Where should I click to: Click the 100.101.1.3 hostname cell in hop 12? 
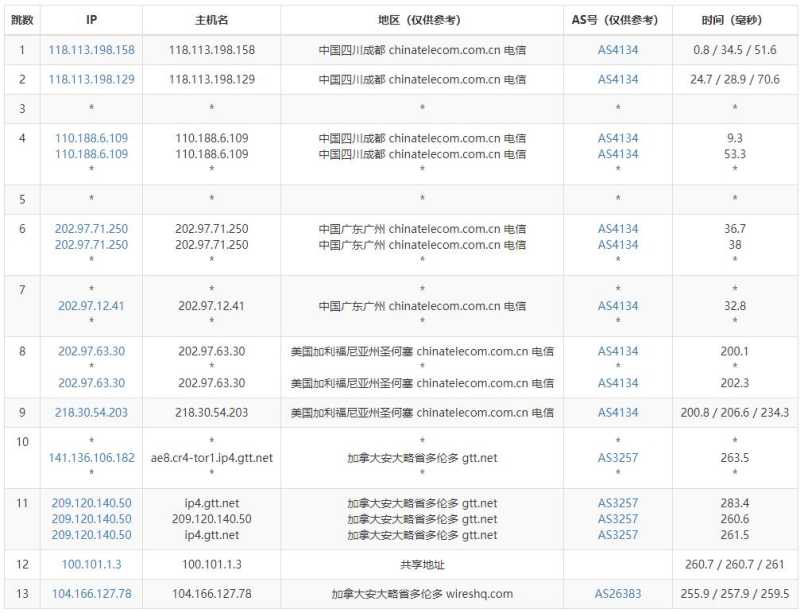coord(212,565)
